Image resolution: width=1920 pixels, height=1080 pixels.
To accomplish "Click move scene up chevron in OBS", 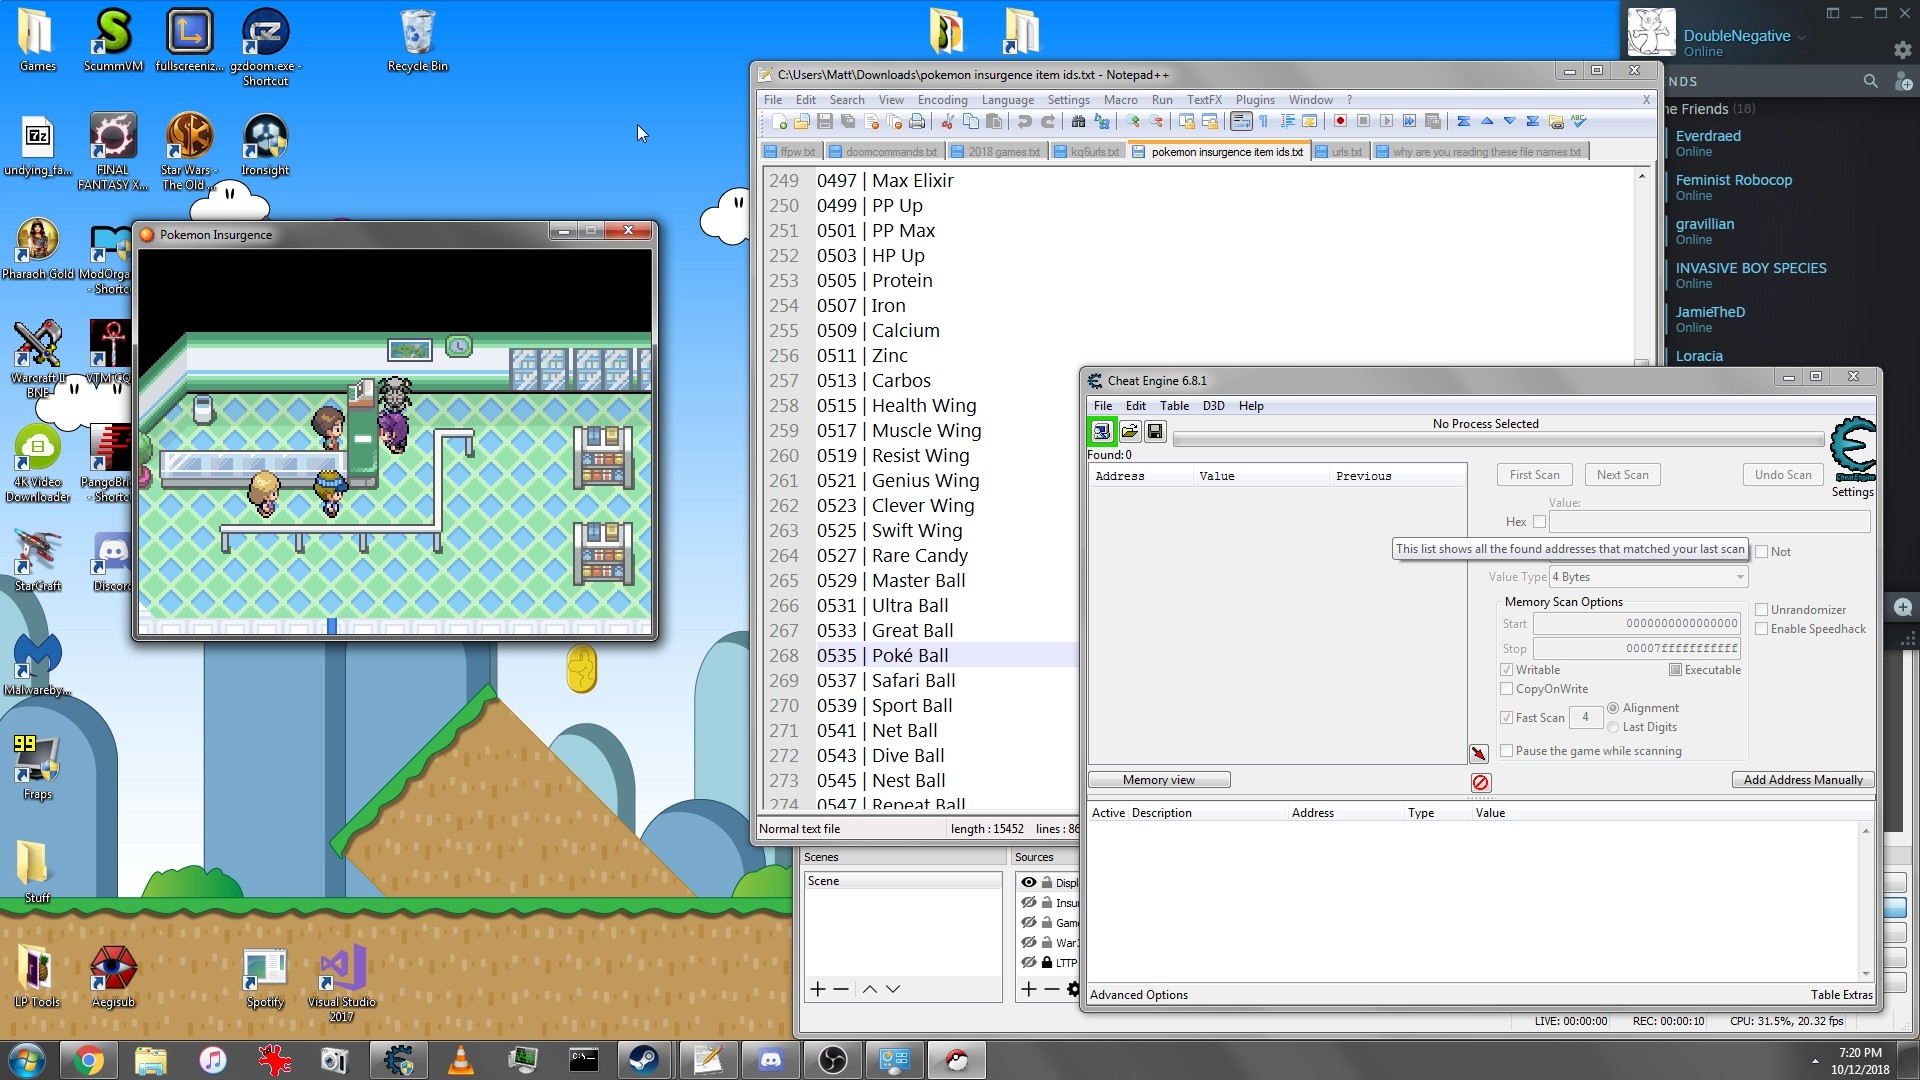I will [x=870, y=989].
